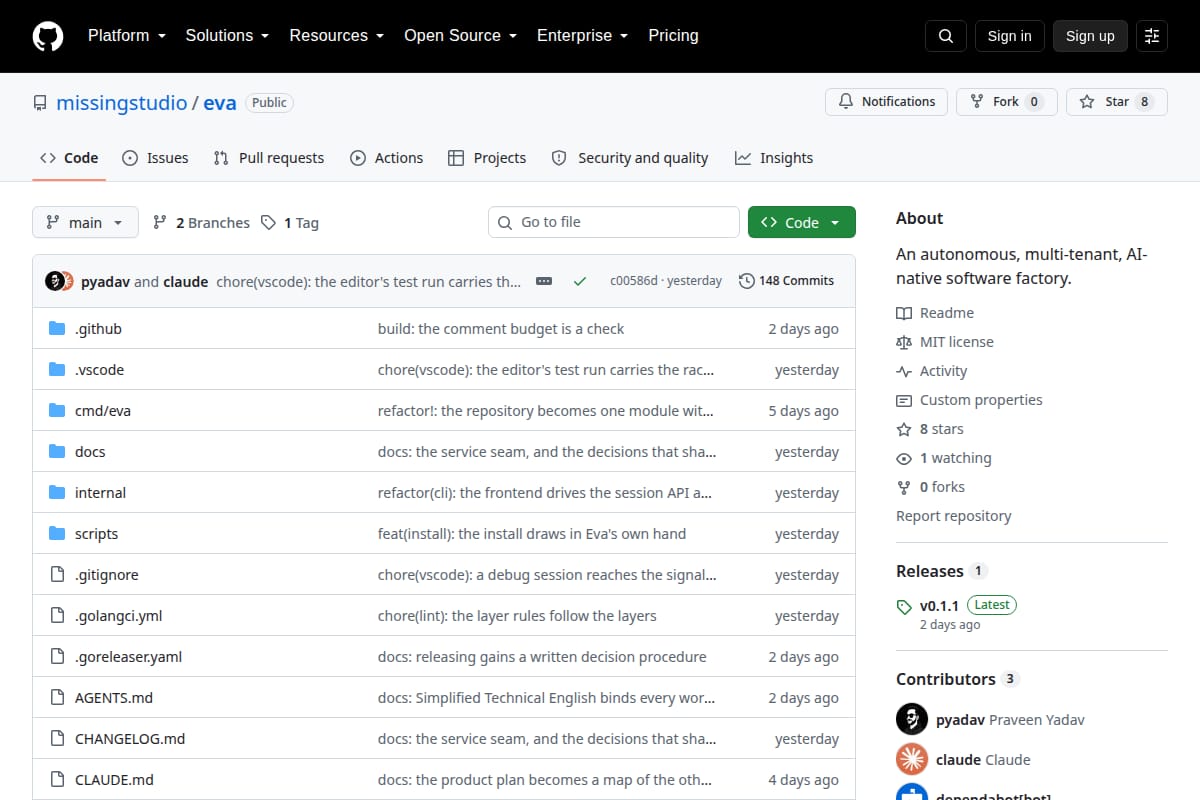Click the Sign up button
This screenshot has height=800, width=1200.
point(1090,36)
